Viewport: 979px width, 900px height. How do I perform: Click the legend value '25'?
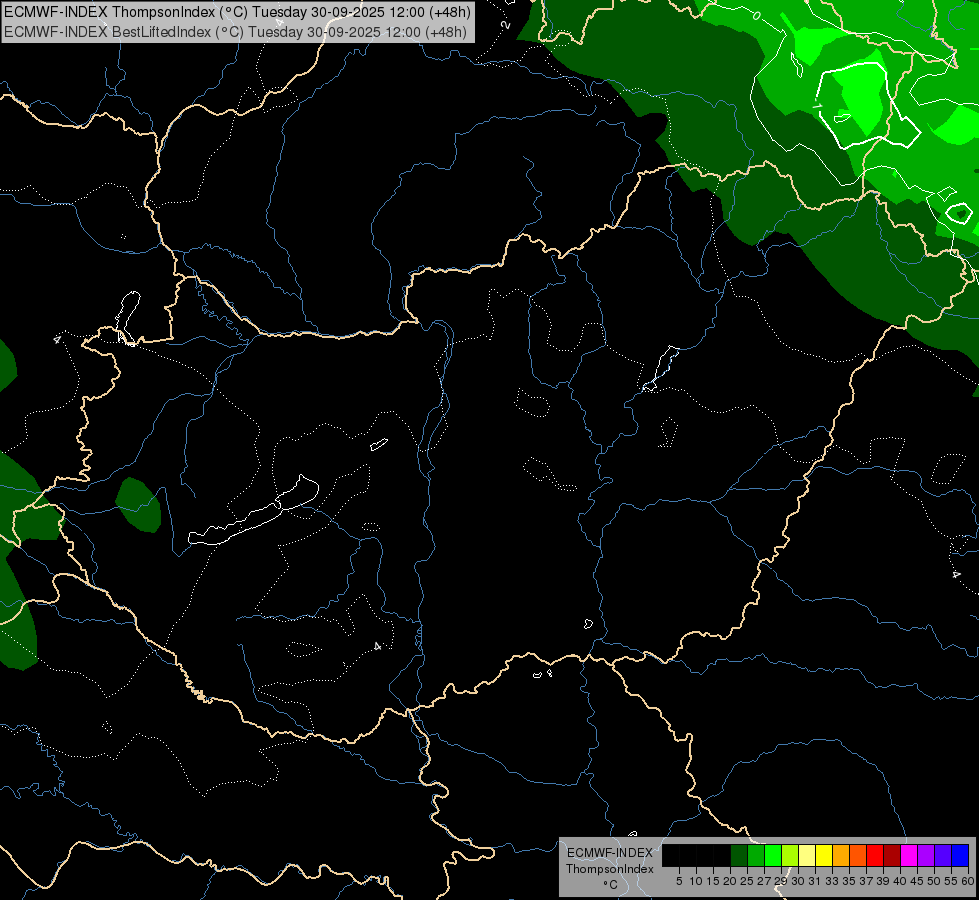[x=747, y=881]
